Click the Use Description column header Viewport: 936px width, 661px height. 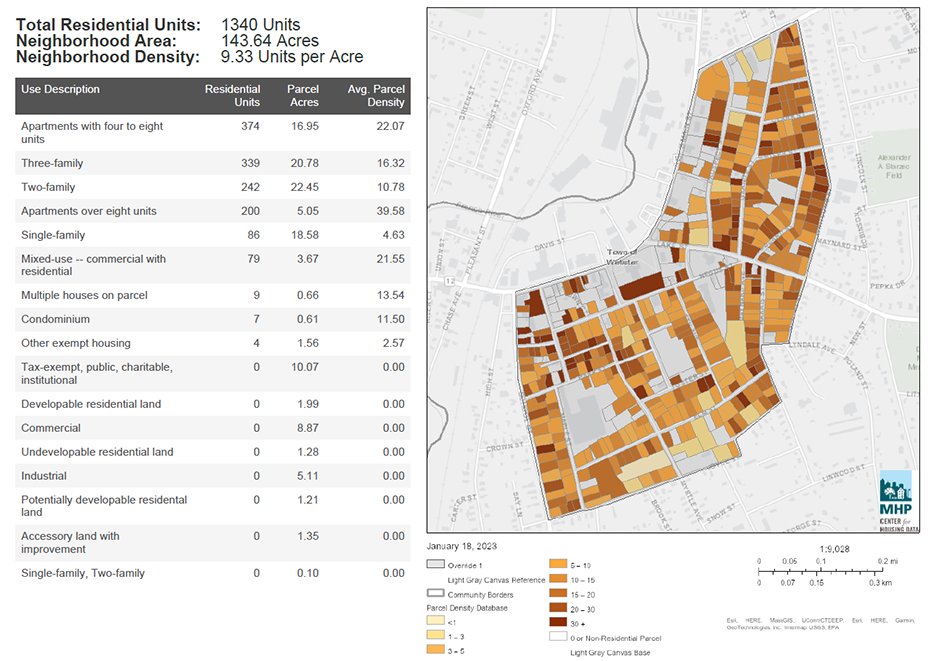click(x=60, y=89)
